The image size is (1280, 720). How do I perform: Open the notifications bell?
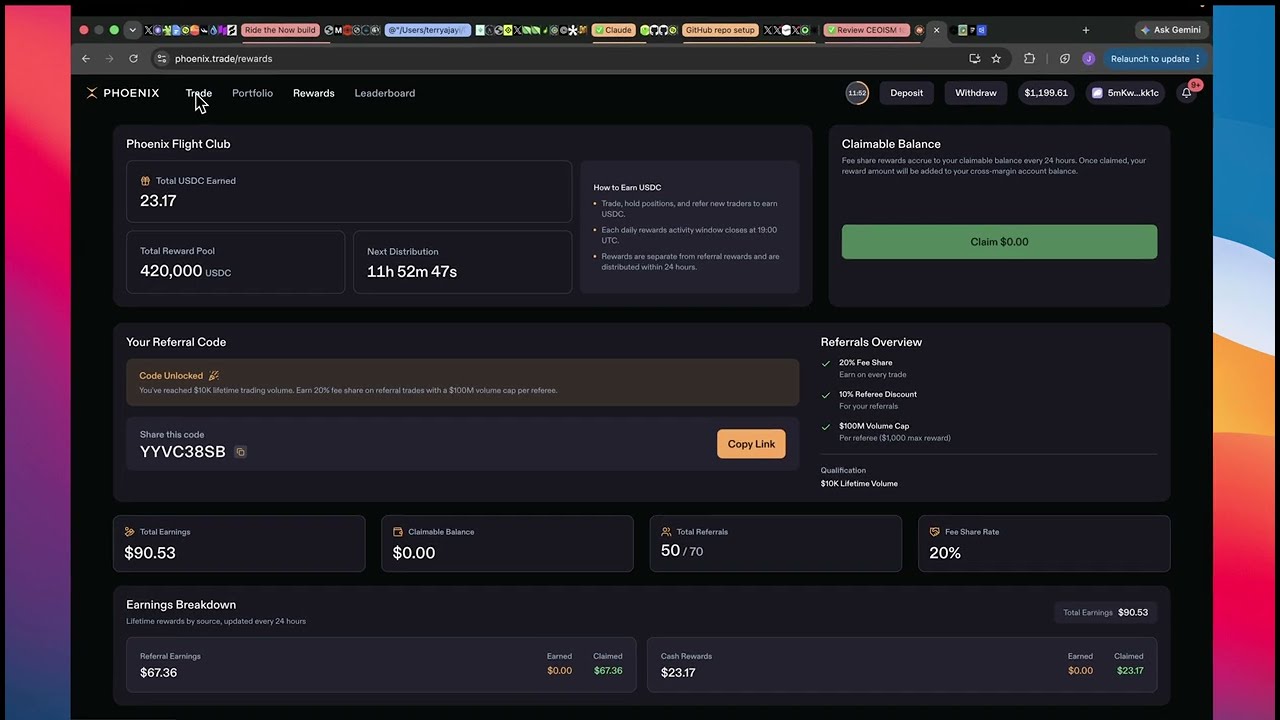point(1186,93)
